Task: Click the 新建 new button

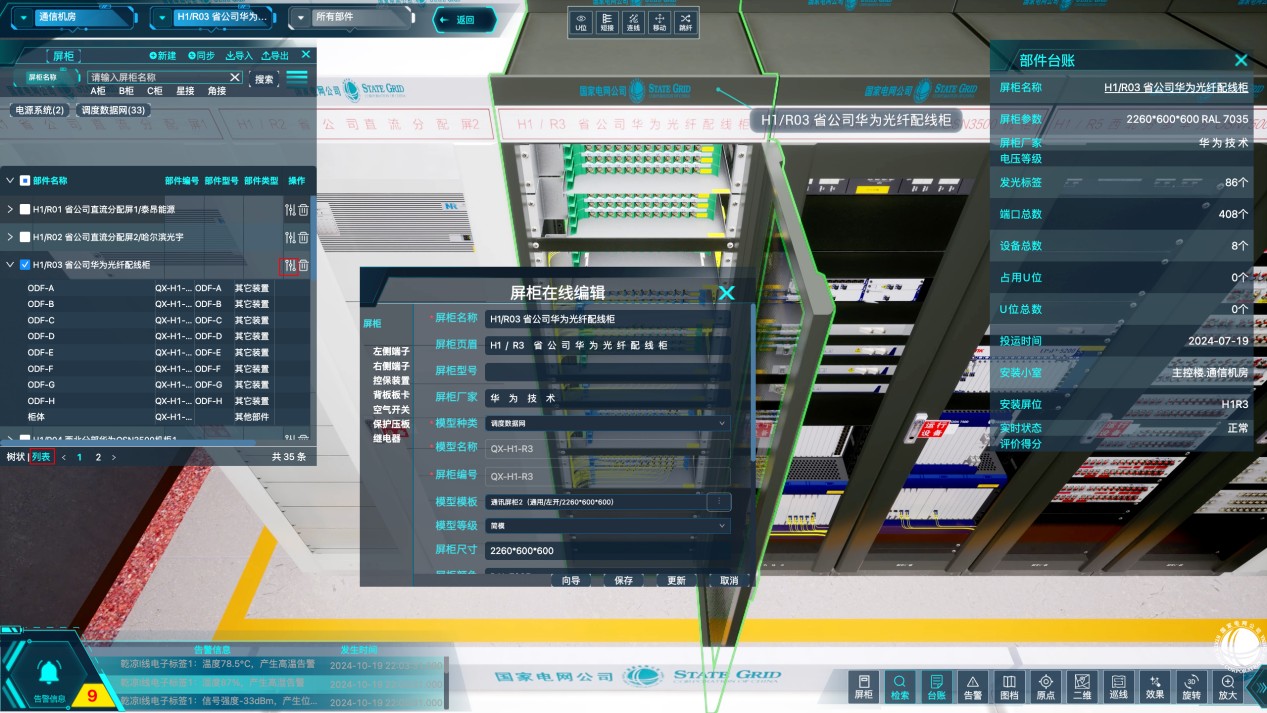Action: [x=162, y=55]
